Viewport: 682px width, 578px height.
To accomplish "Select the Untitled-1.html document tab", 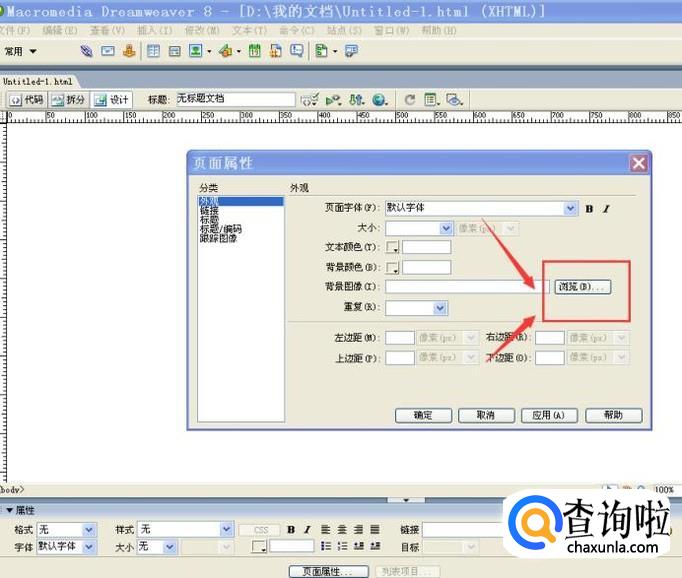I will [38, 82].
